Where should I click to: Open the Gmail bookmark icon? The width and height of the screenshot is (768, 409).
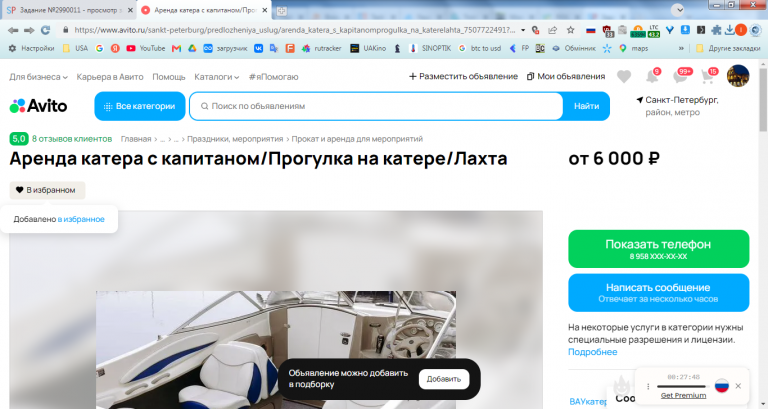point(176,48)
